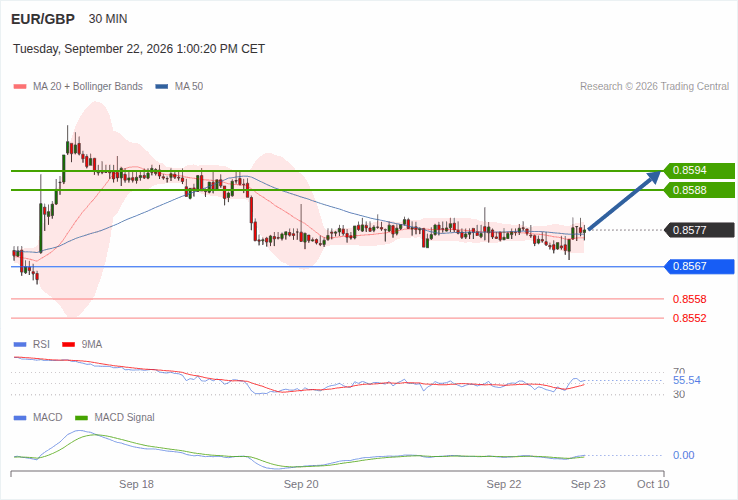Click the MACD 0.00 value label
The image size is (738, 500).
pyautogui.click(x=684, y=455)
